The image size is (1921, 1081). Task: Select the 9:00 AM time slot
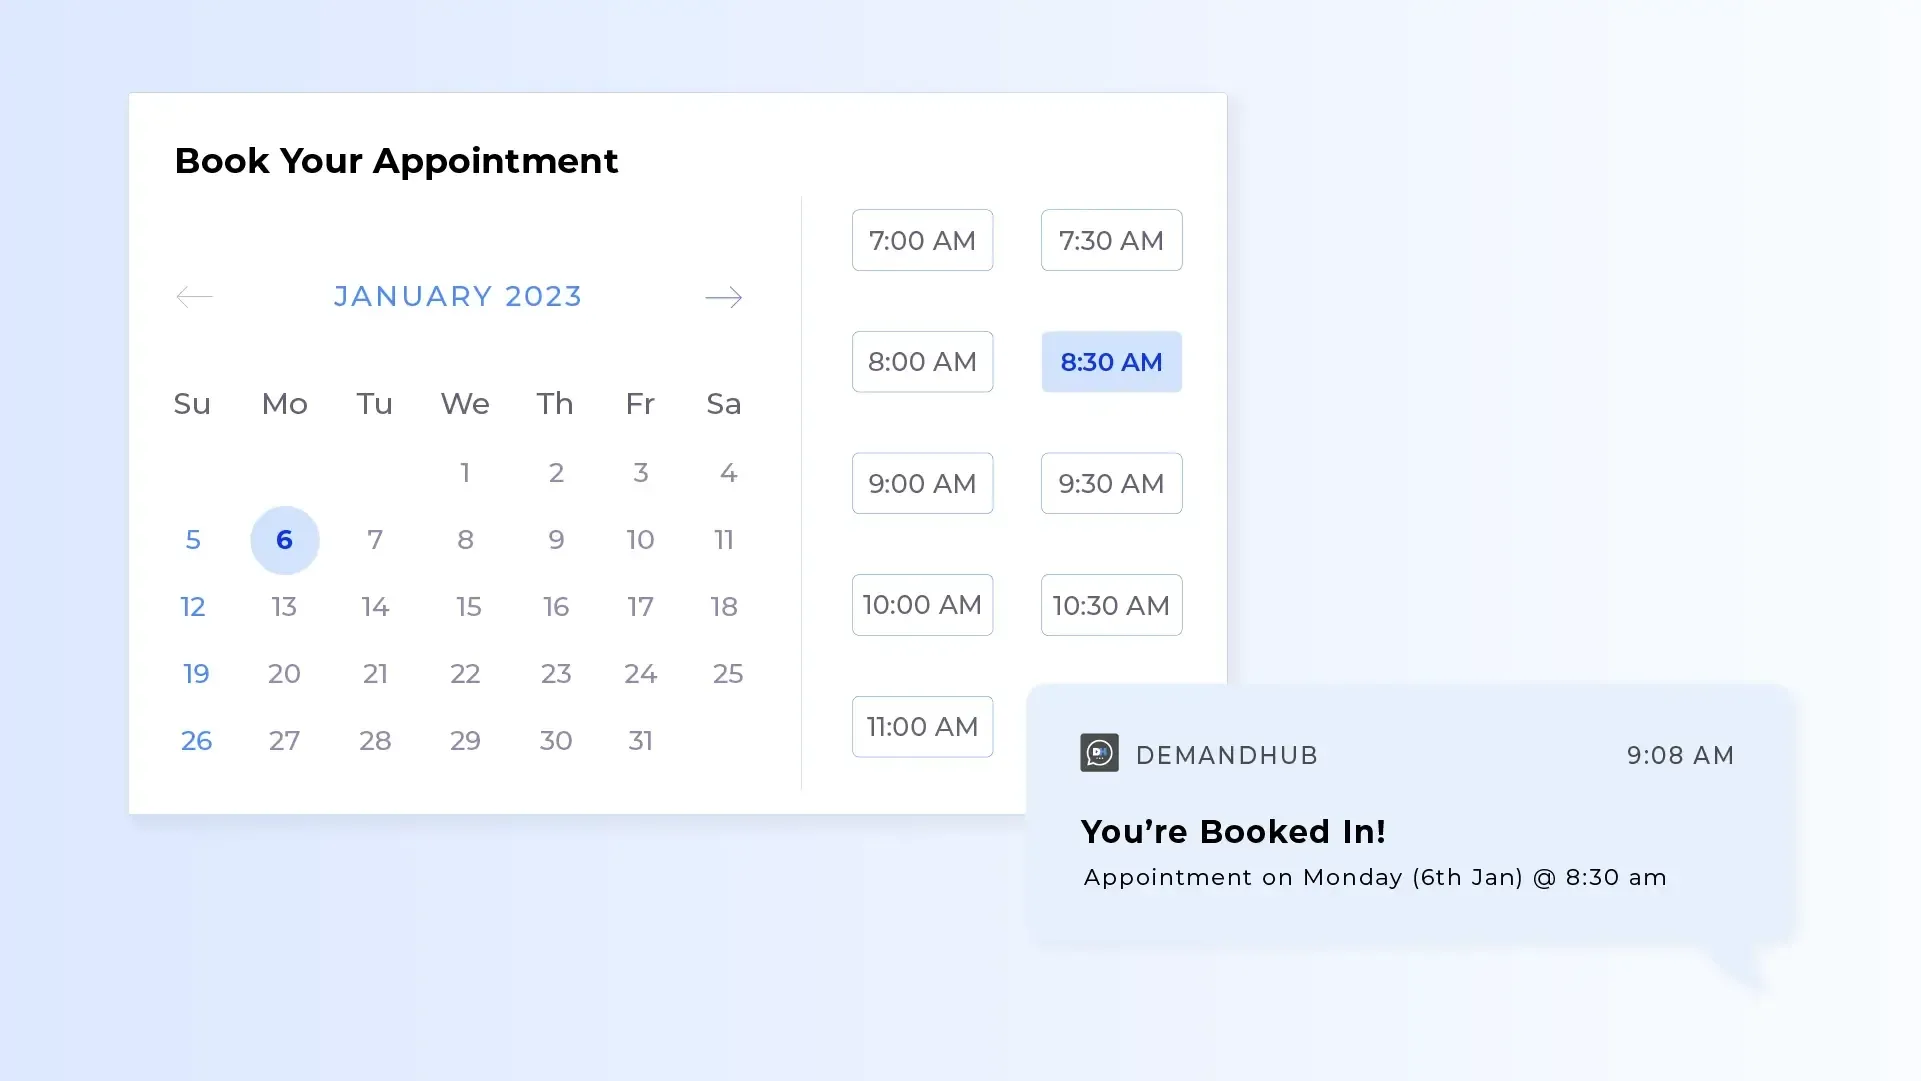pos(922,483)
